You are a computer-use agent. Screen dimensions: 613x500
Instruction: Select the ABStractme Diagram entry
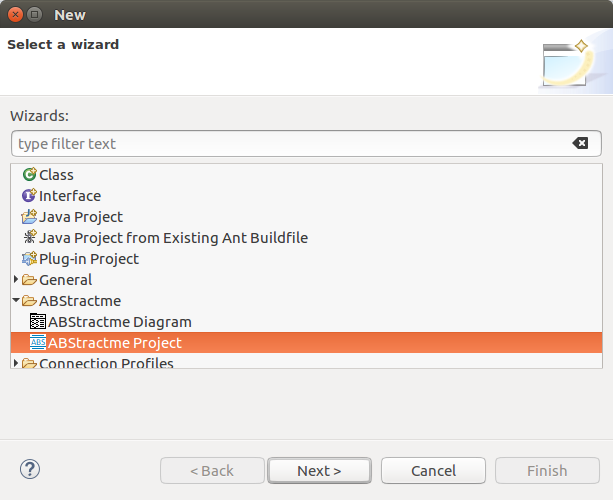point(120,322)
